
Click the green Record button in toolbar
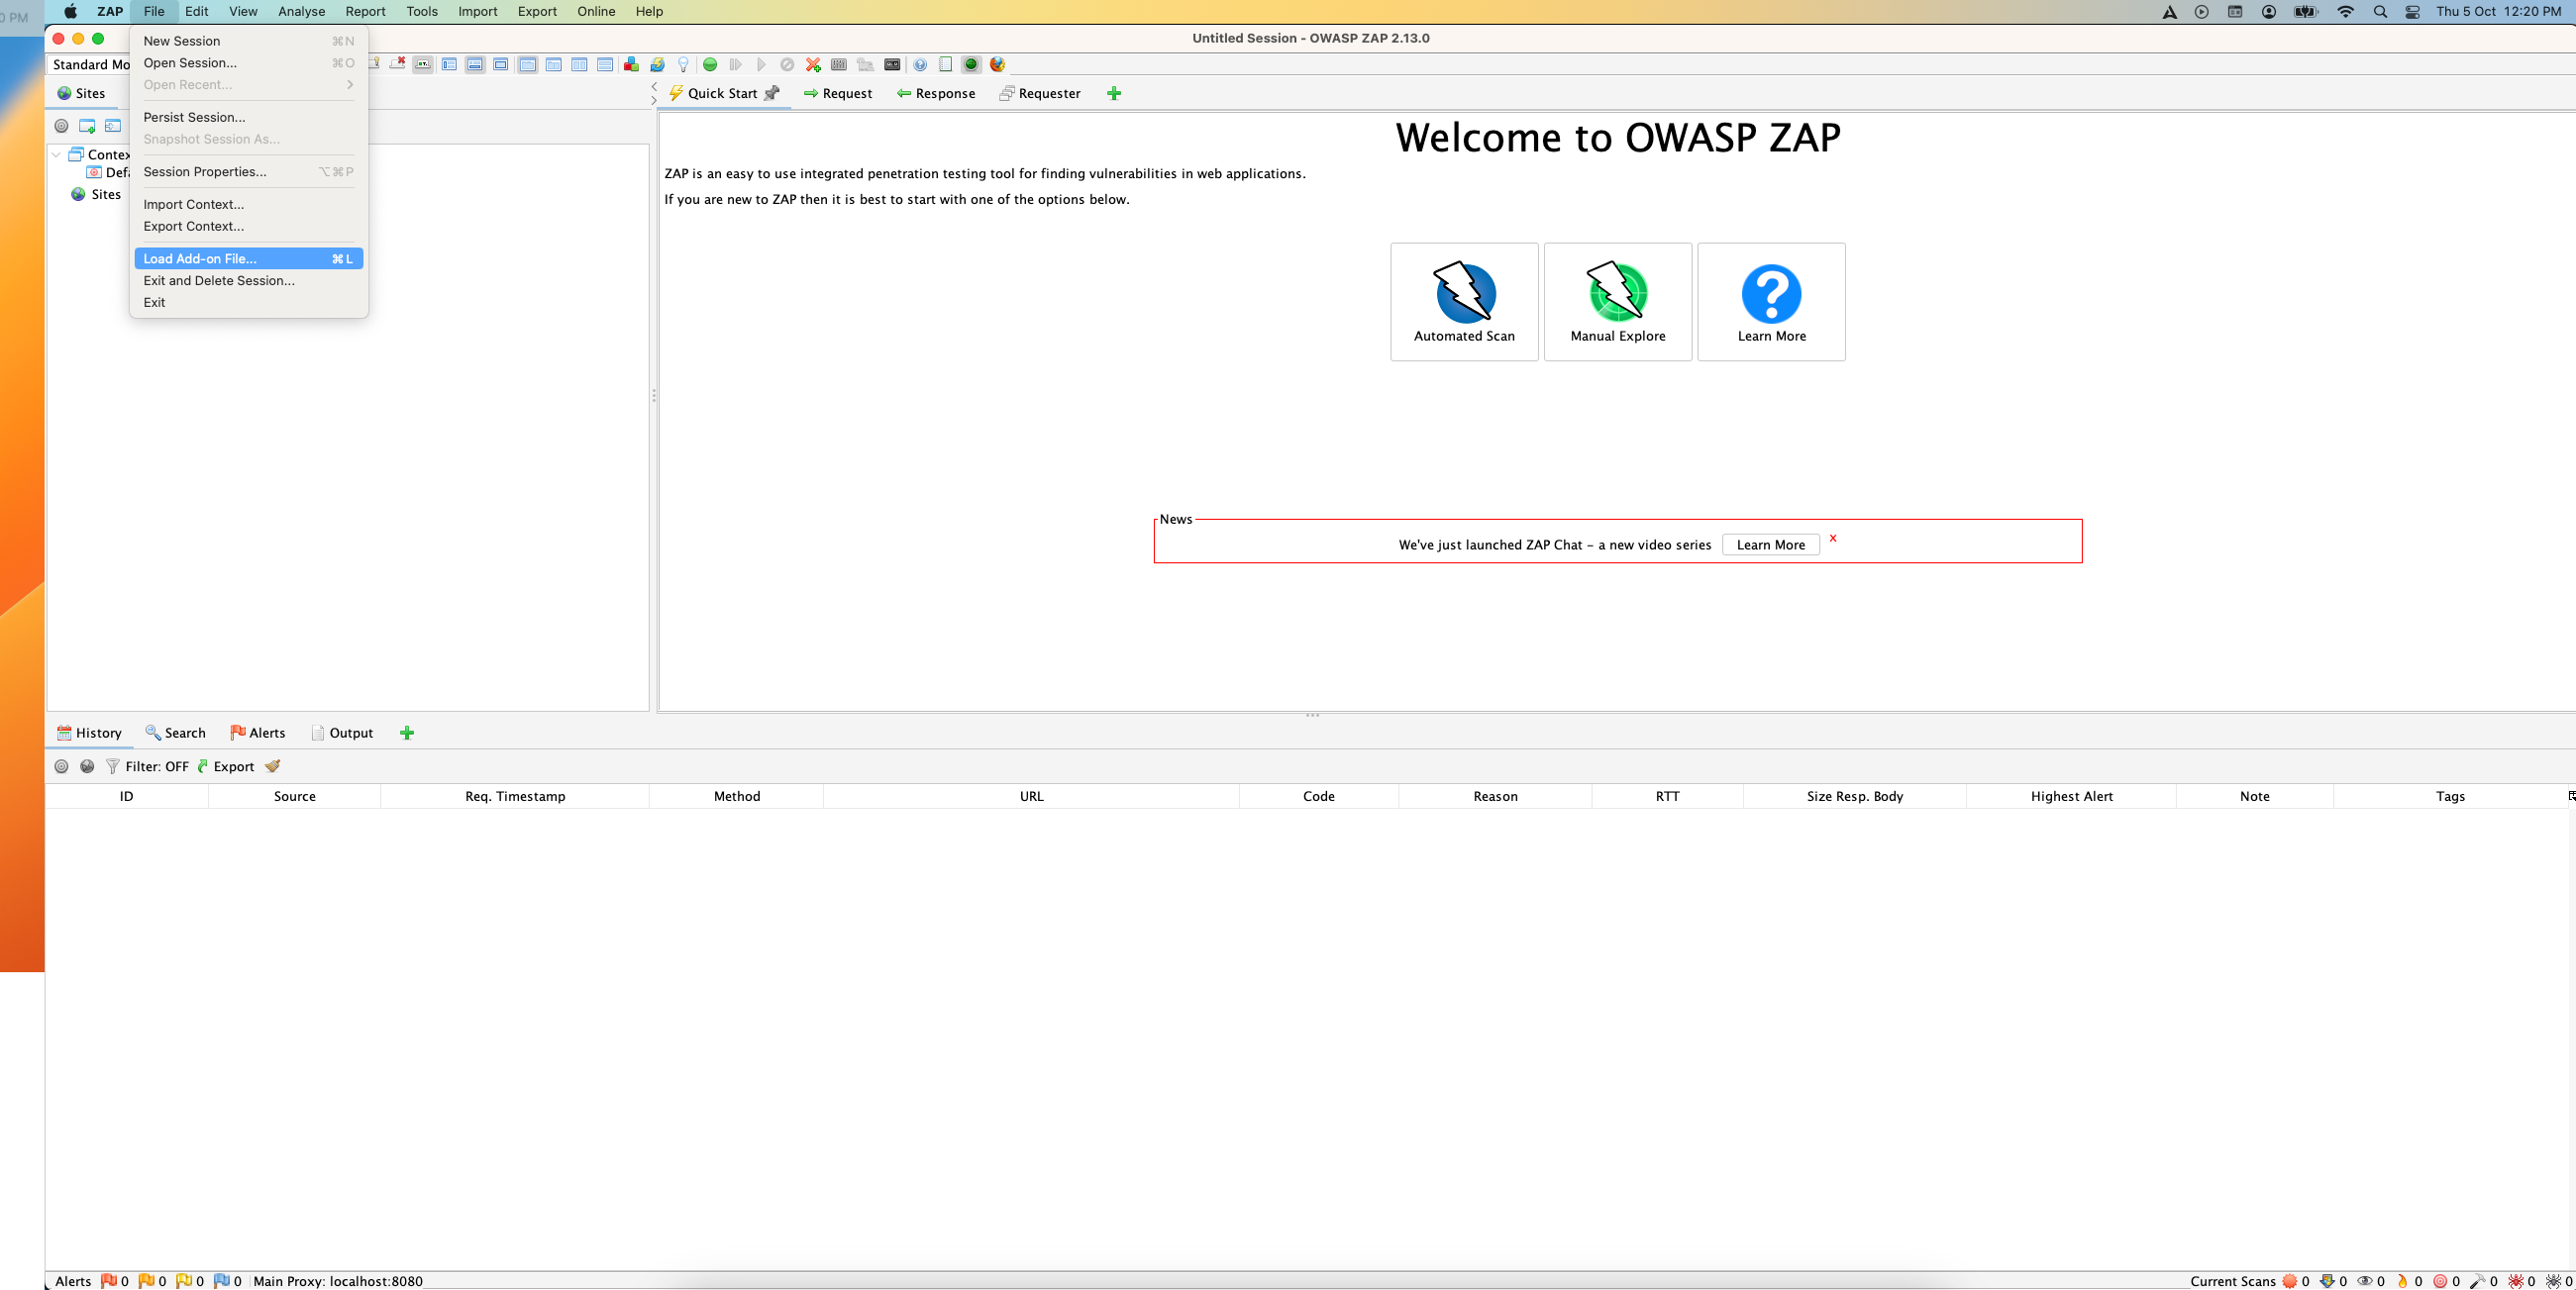tap(710, 64)
